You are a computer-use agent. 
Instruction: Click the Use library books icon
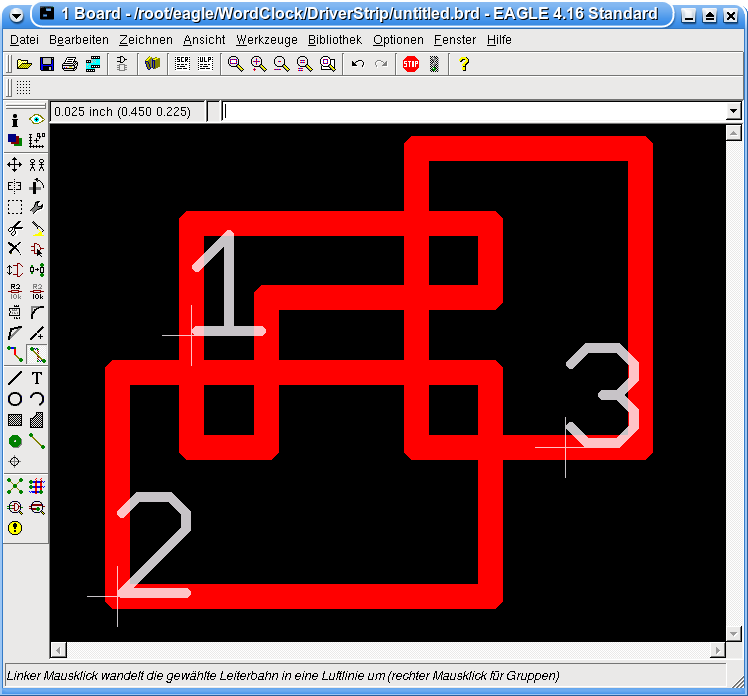[x=152, y=63]
